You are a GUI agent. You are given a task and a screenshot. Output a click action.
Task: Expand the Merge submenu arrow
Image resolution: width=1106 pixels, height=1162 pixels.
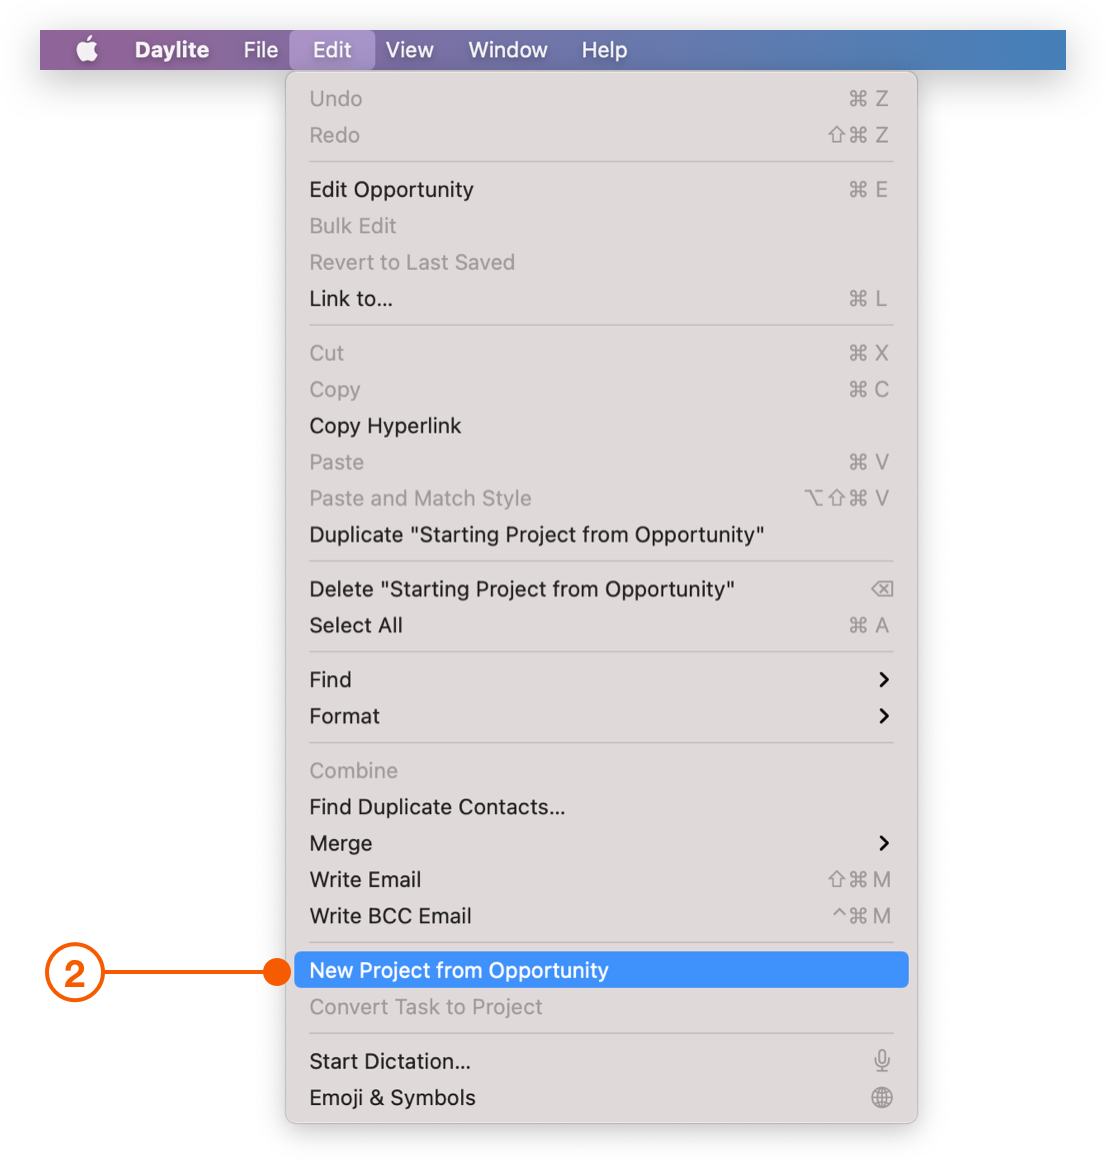[x=883, y=843]
